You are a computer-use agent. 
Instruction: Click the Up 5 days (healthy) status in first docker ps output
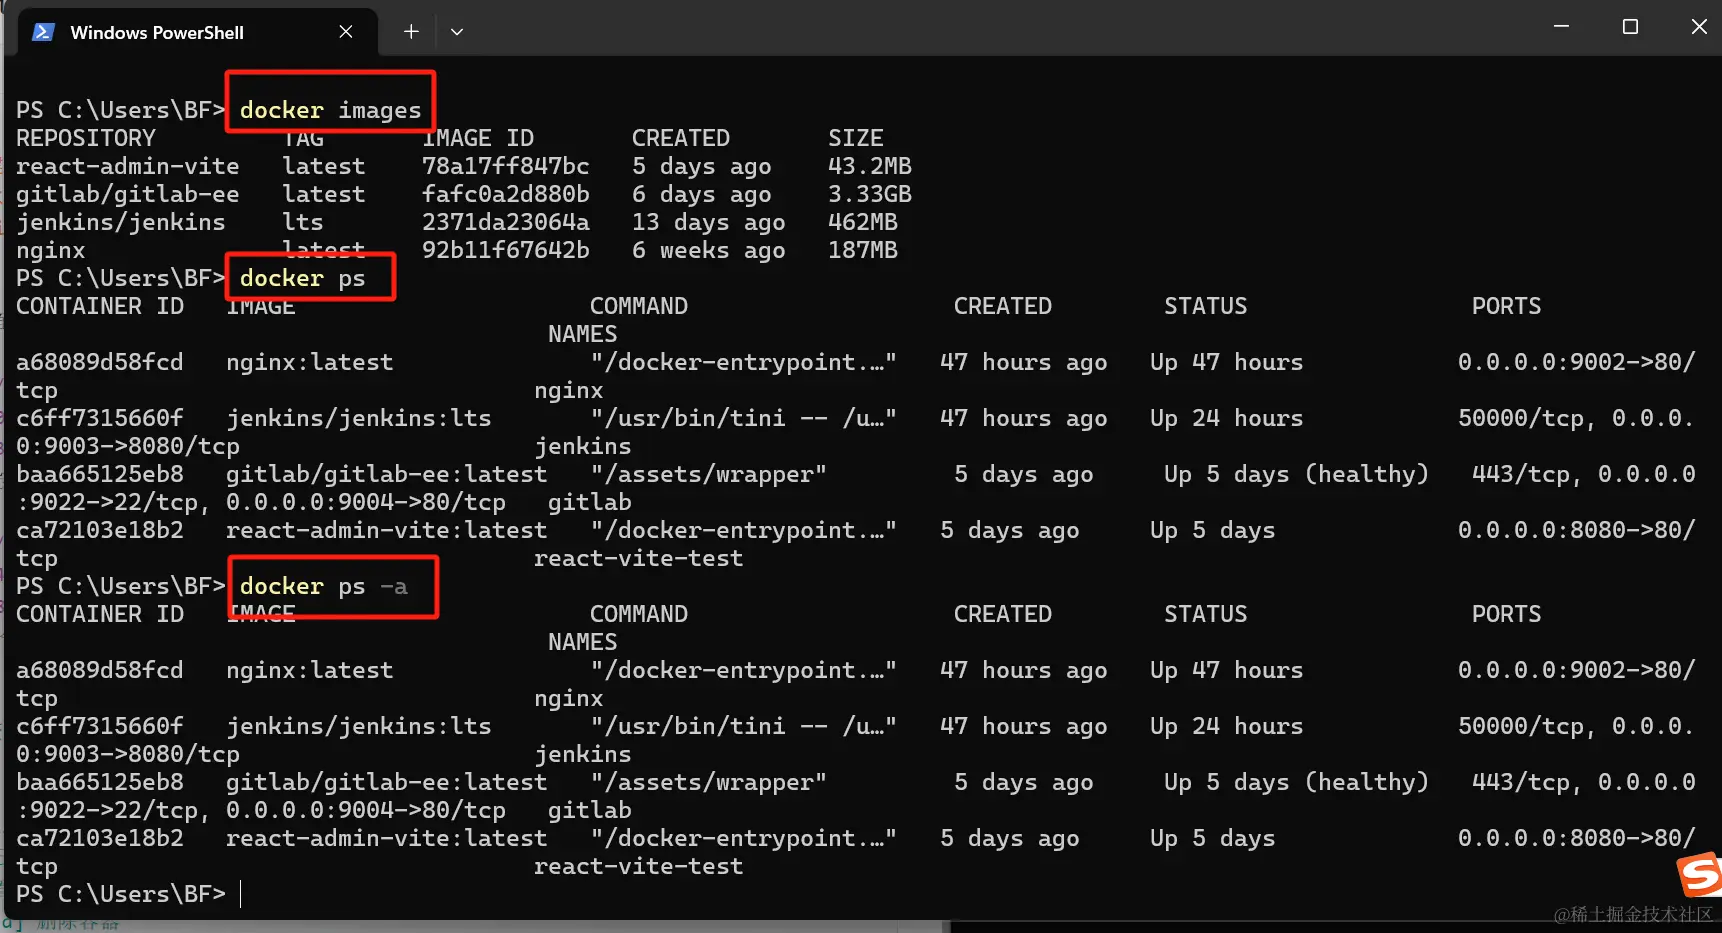coord(1296,474)
